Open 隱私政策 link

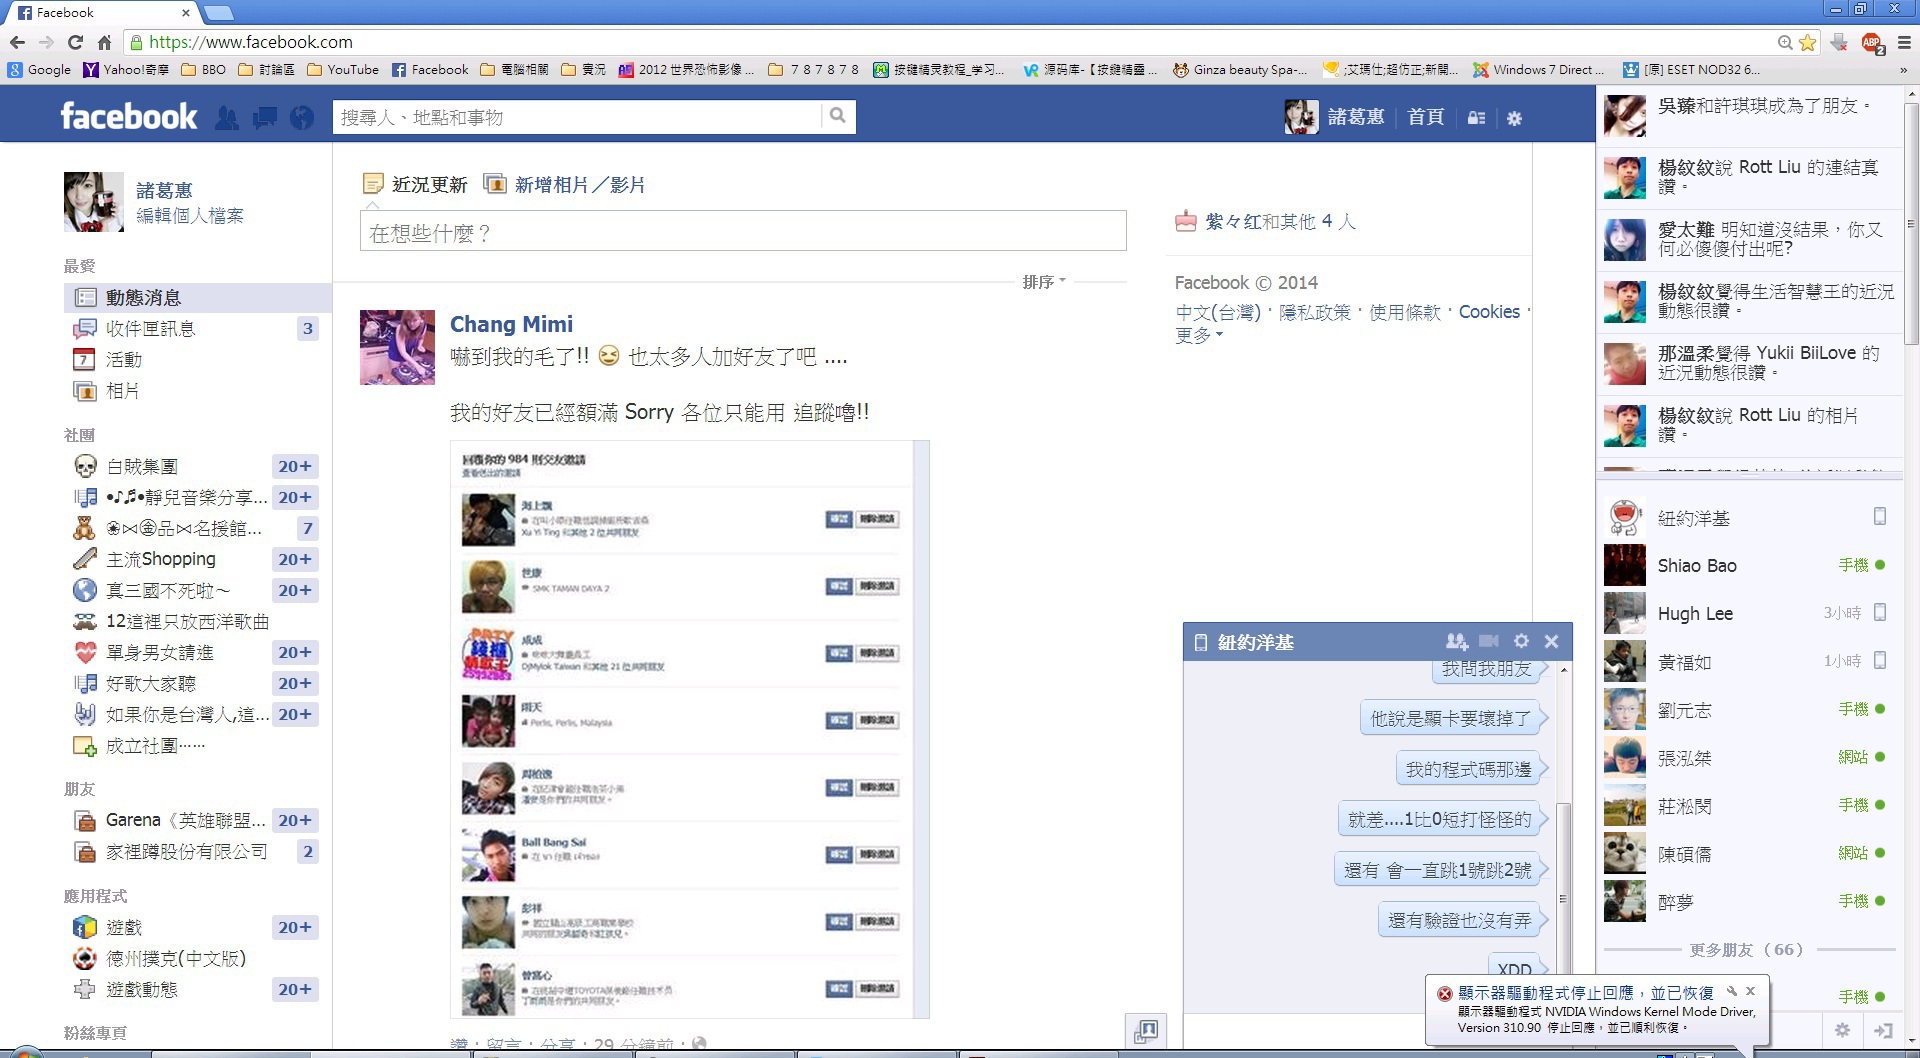tap(1315, 312)
